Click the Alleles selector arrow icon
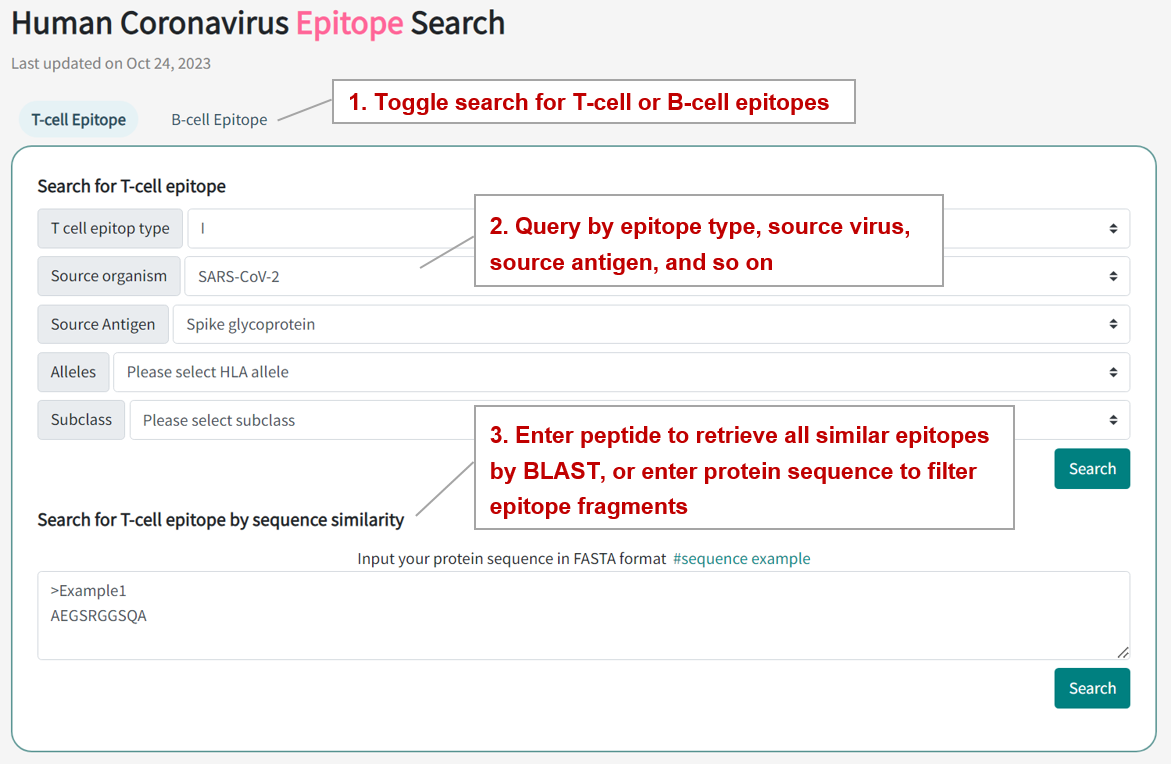Image resolution: width=1171 pixels, height=764 pixels. pyautogui.click(x=1113, y=373)
